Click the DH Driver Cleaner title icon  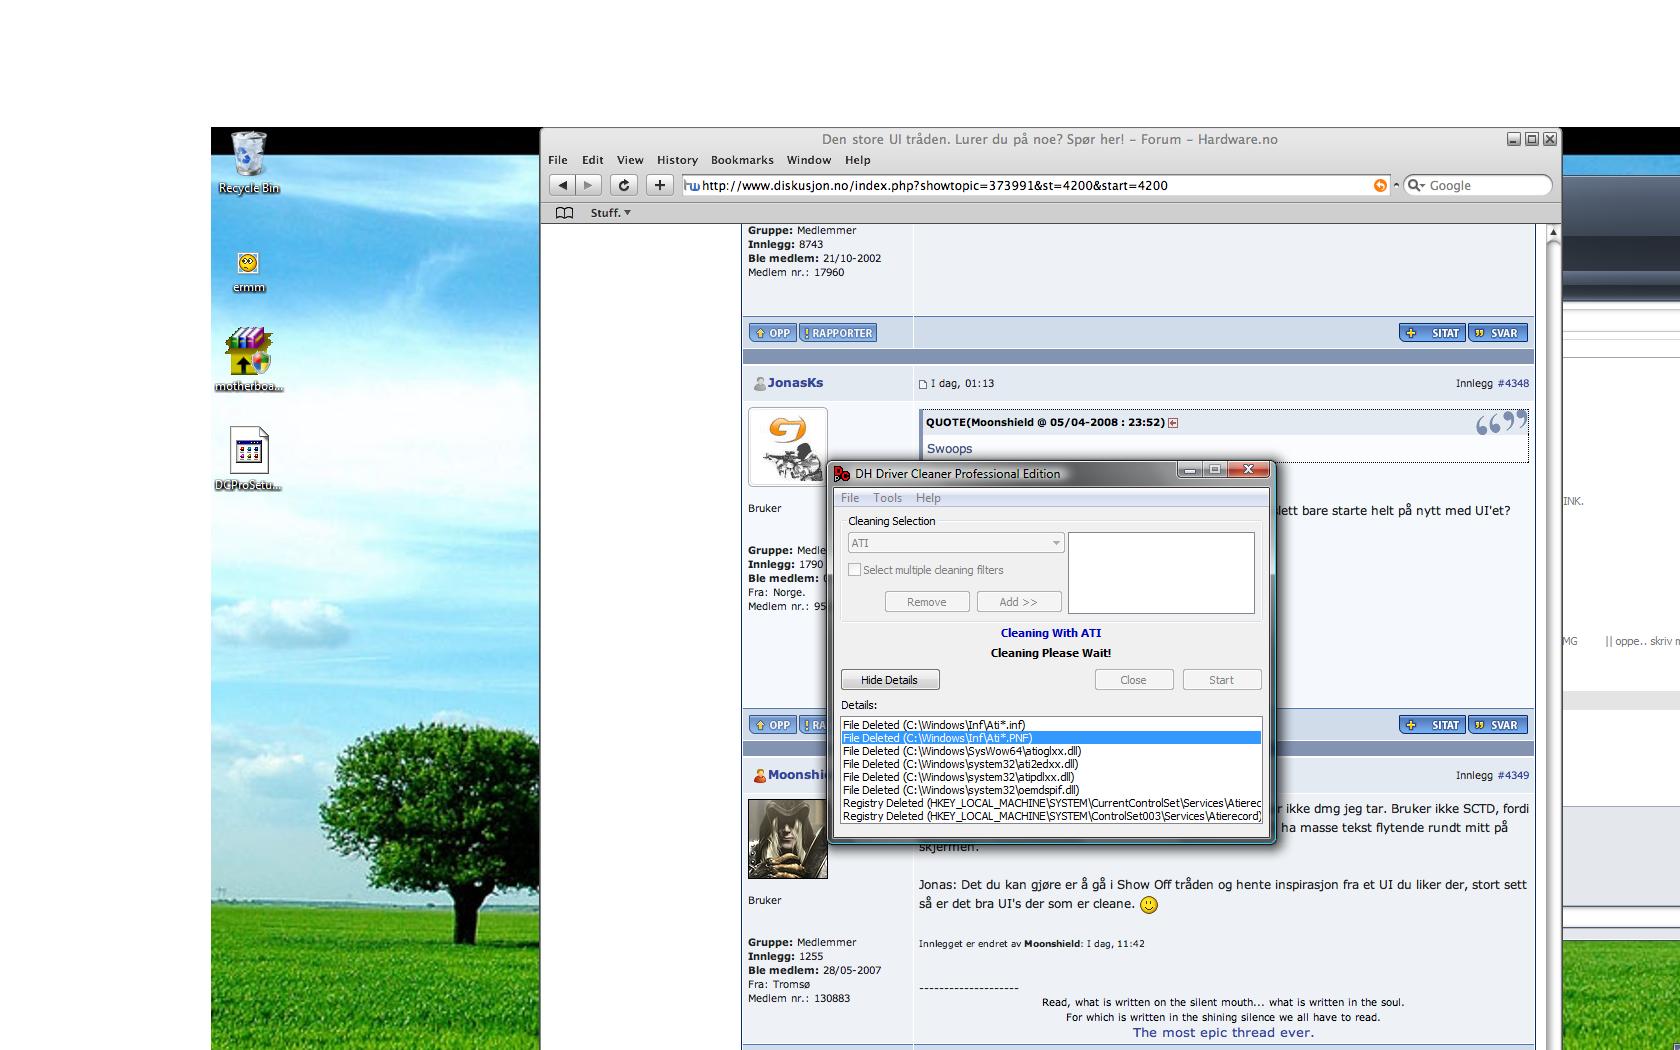[x=842, y=474]
